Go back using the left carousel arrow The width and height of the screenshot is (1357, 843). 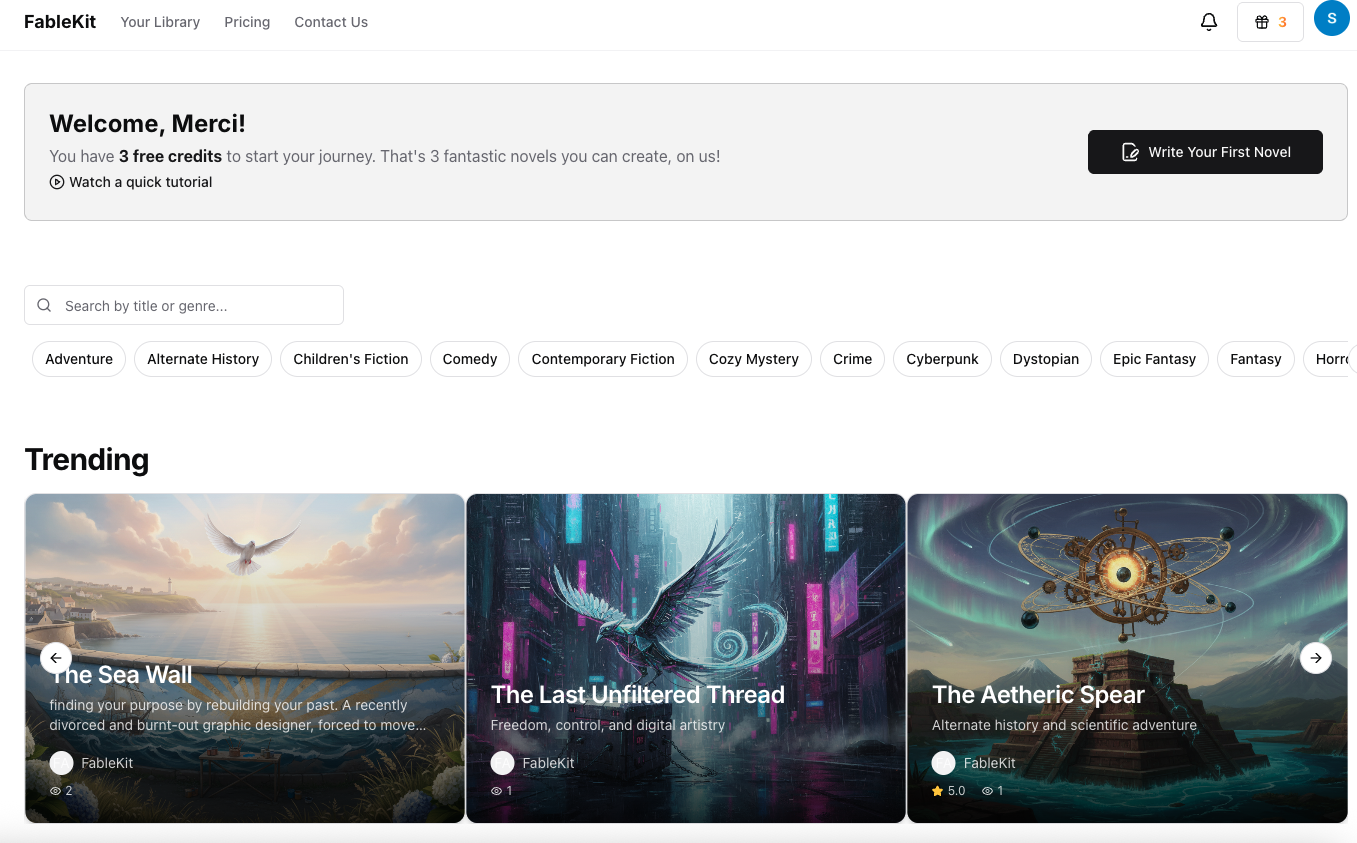click(x=56, y=658)
